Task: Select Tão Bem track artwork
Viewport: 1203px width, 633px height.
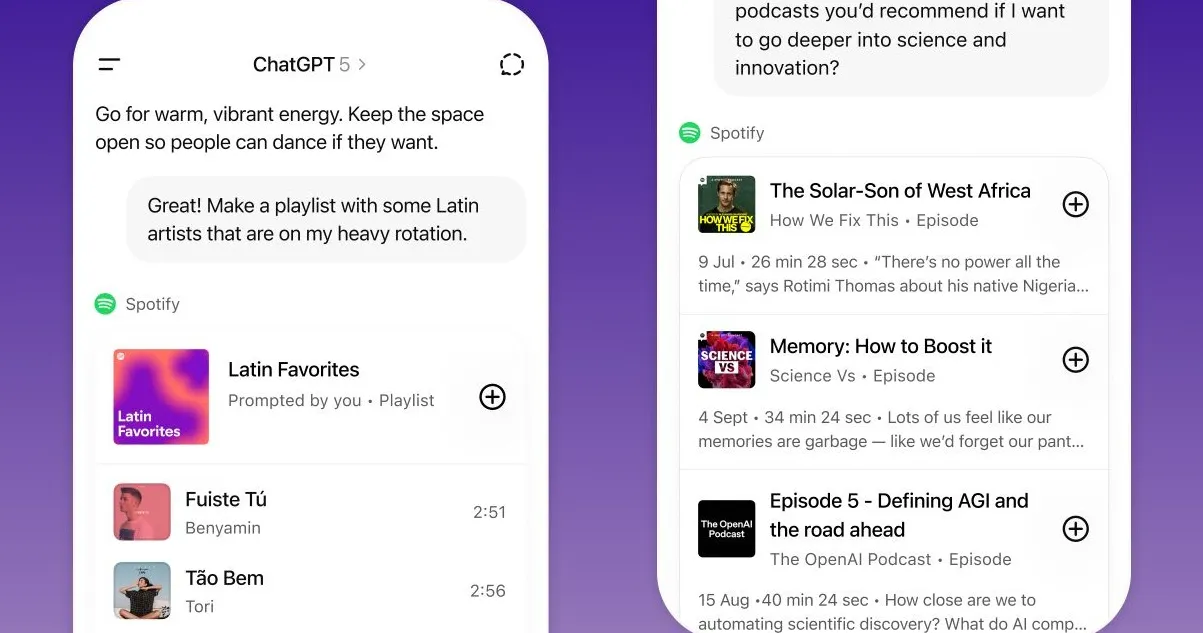Action: 141,590
